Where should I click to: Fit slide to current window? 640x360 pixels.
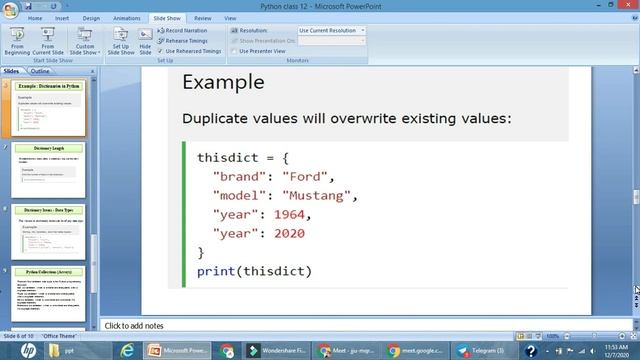click(633, 336)
